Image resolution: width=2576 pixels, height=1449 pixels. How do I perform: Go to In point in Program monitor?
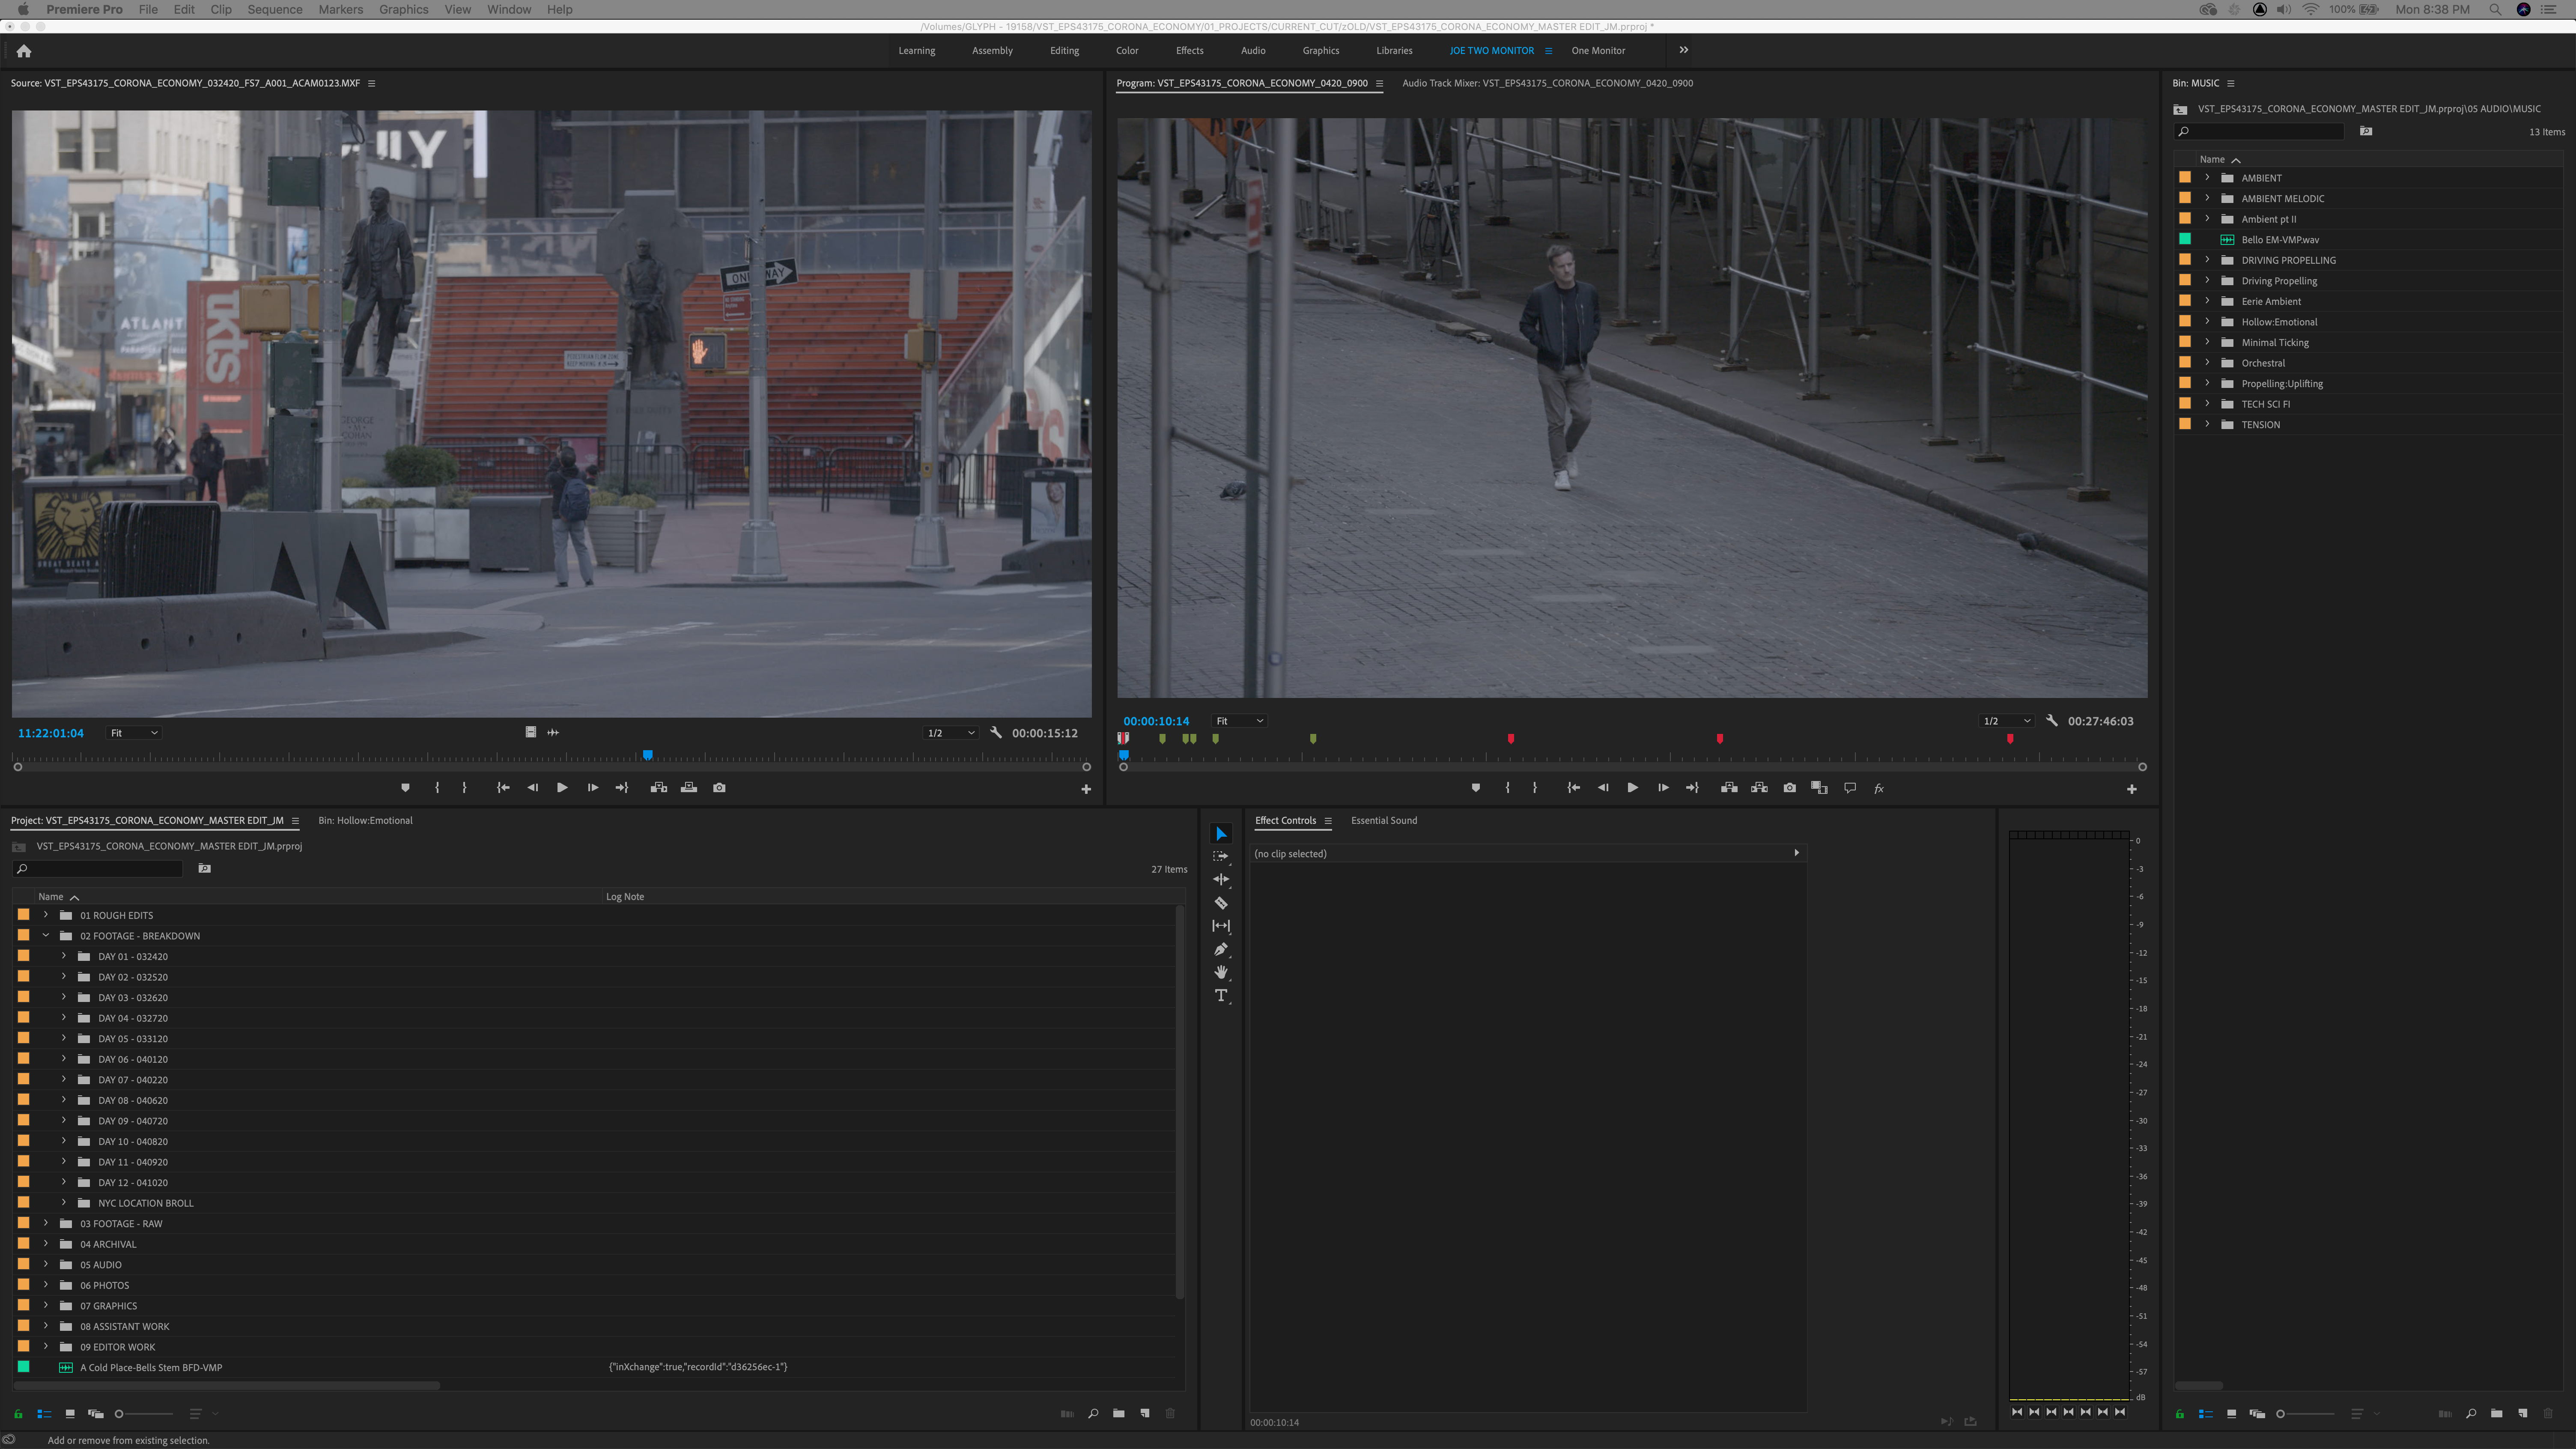[1573, 788]
